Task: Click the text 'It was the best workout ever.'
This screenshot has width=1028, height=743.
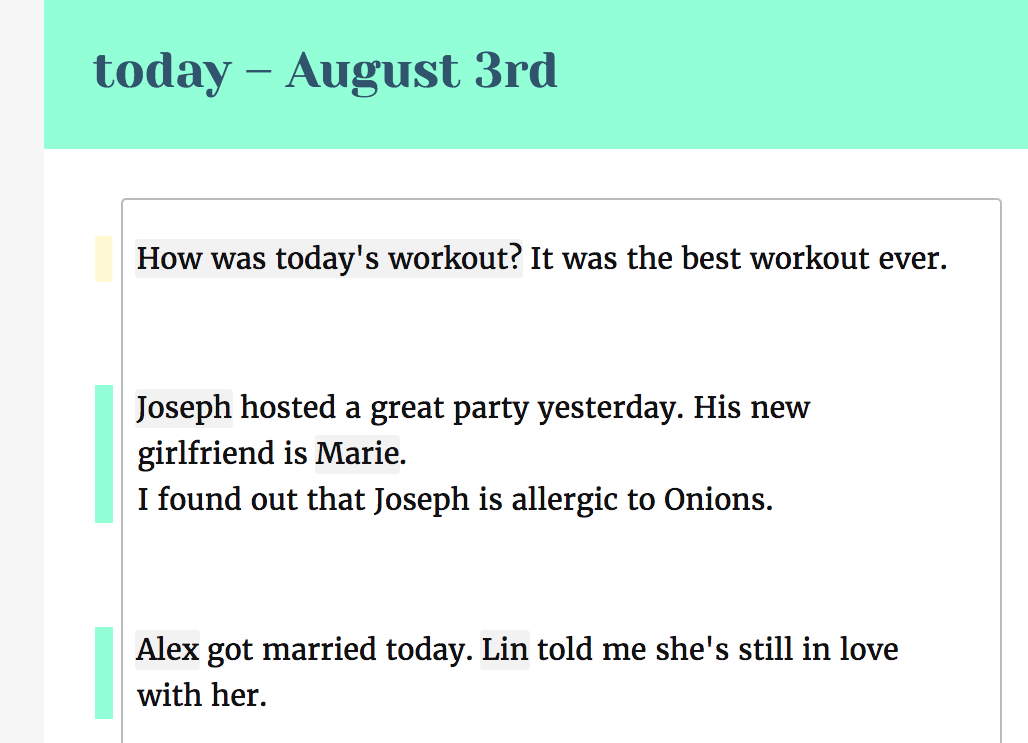Action: [x=739, y=258]
